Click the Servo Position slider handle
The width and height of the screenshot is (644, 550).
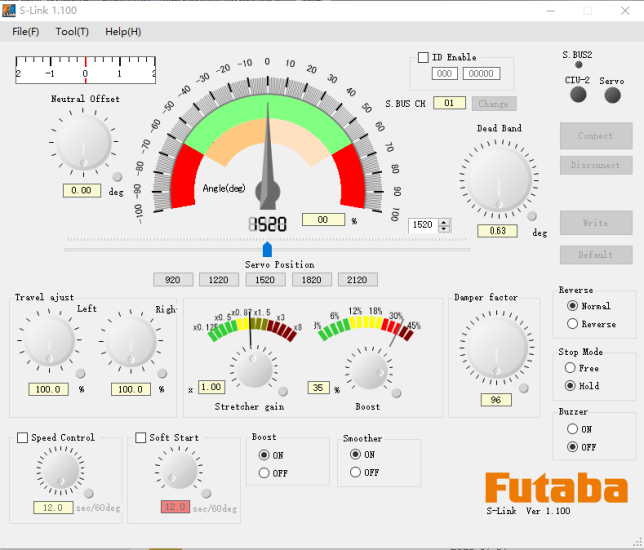(x=267, y=248)
